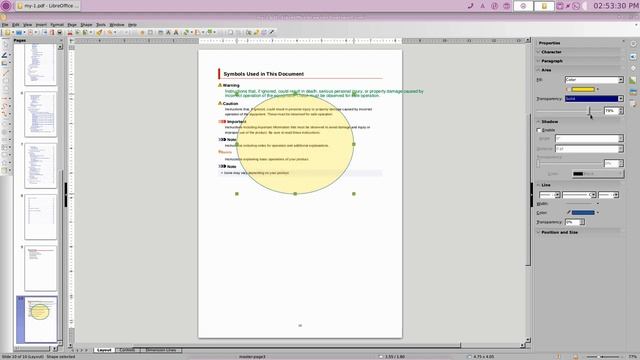Viewport: 640px width, 360px height.
Task: Select the page 10 thumbnail with ellipse
Action: point(40,319)
